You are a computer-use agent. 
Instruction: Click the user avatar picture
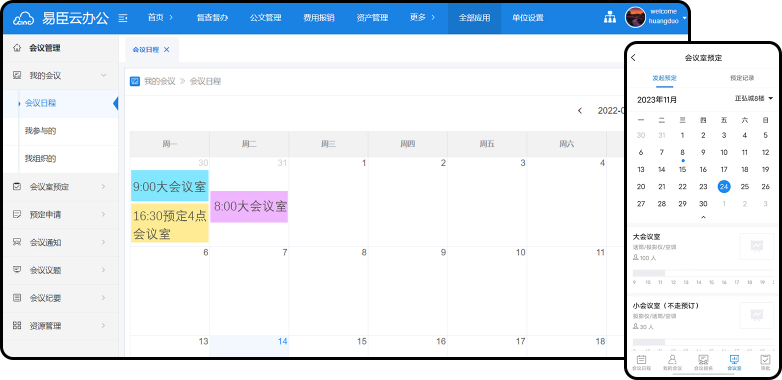(x=635, y=17)
